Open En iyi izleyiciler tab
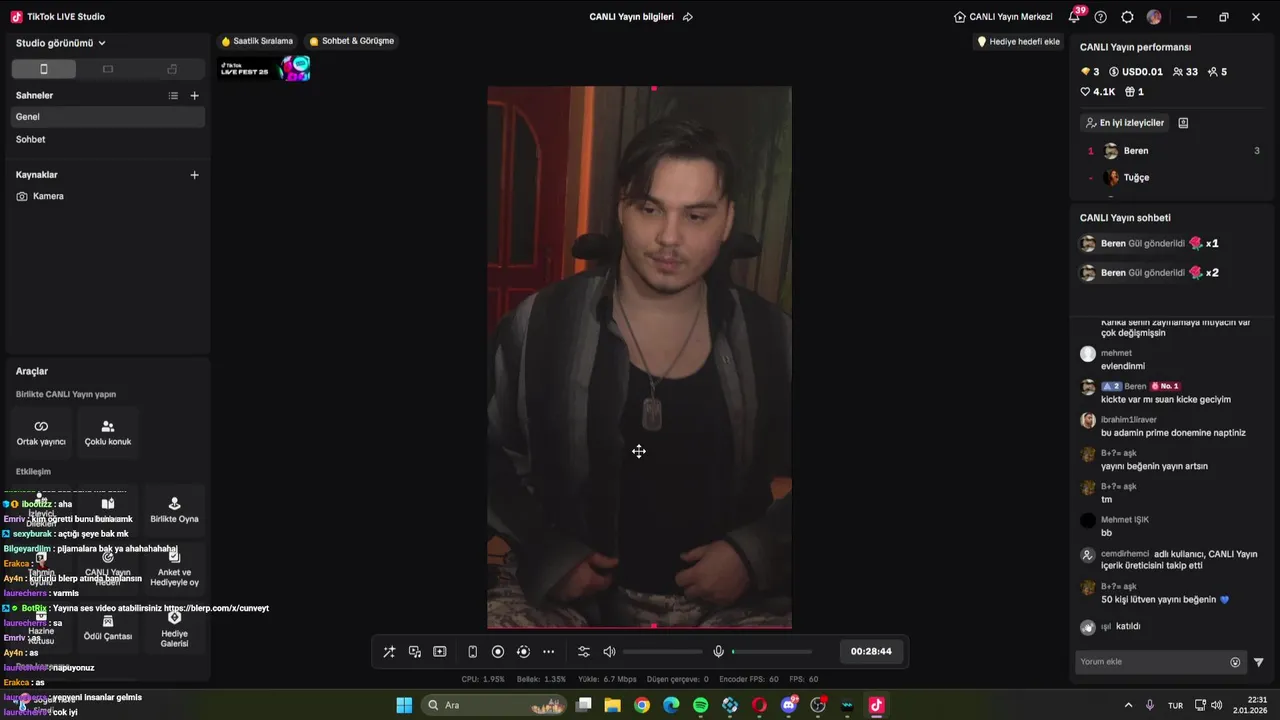 [x=1125, y=123]
